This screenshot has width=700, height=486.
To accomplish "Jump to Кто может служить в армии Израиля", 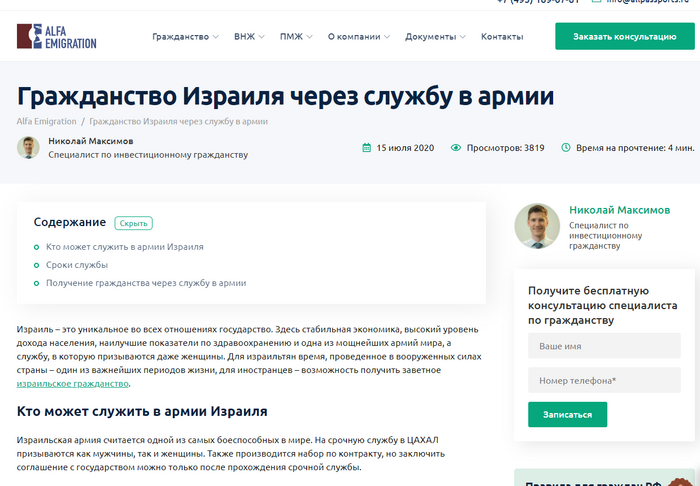I will [125, 247].
